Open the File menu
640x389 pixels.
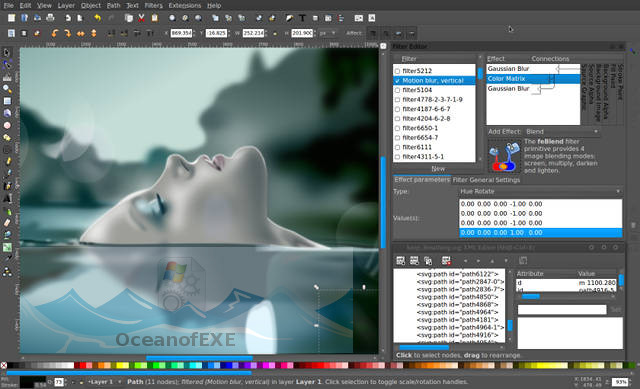[8, 5]
